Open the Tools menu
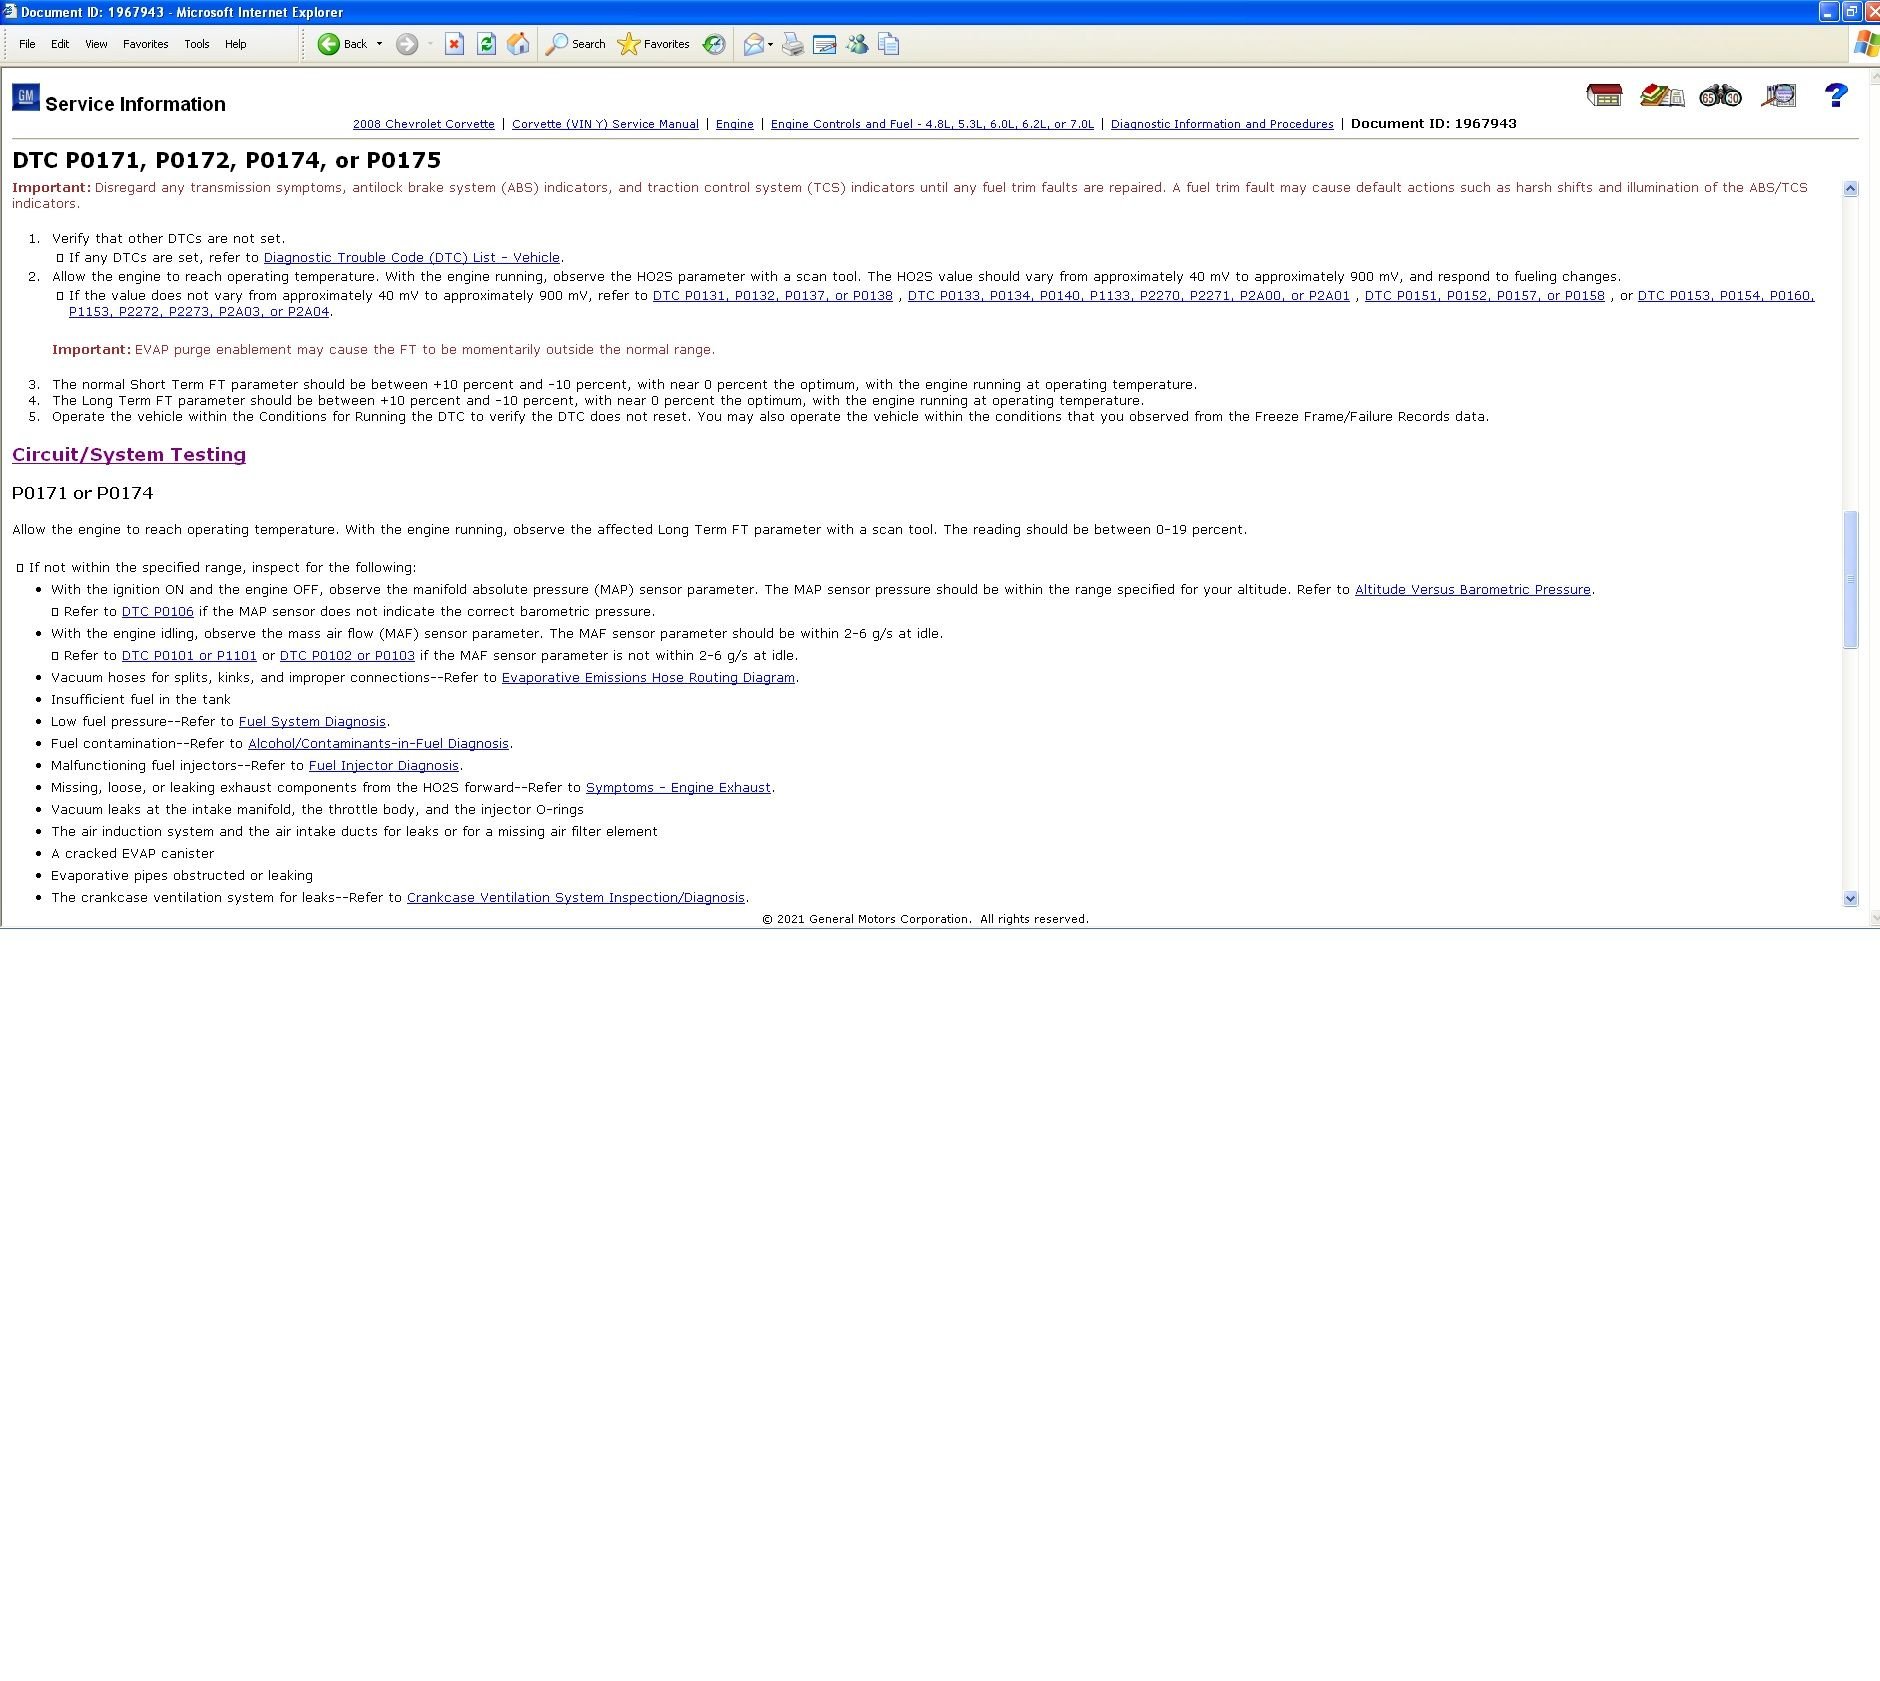The image size is (1880, 1681). (x=196, y=44)
